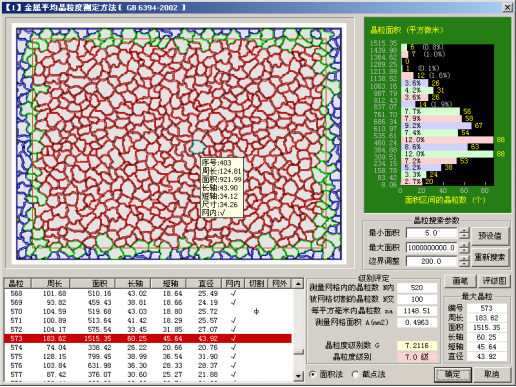This screenshot has height=387, width=516.
Task: Open the 画笔 tool button
Action: 460,281
